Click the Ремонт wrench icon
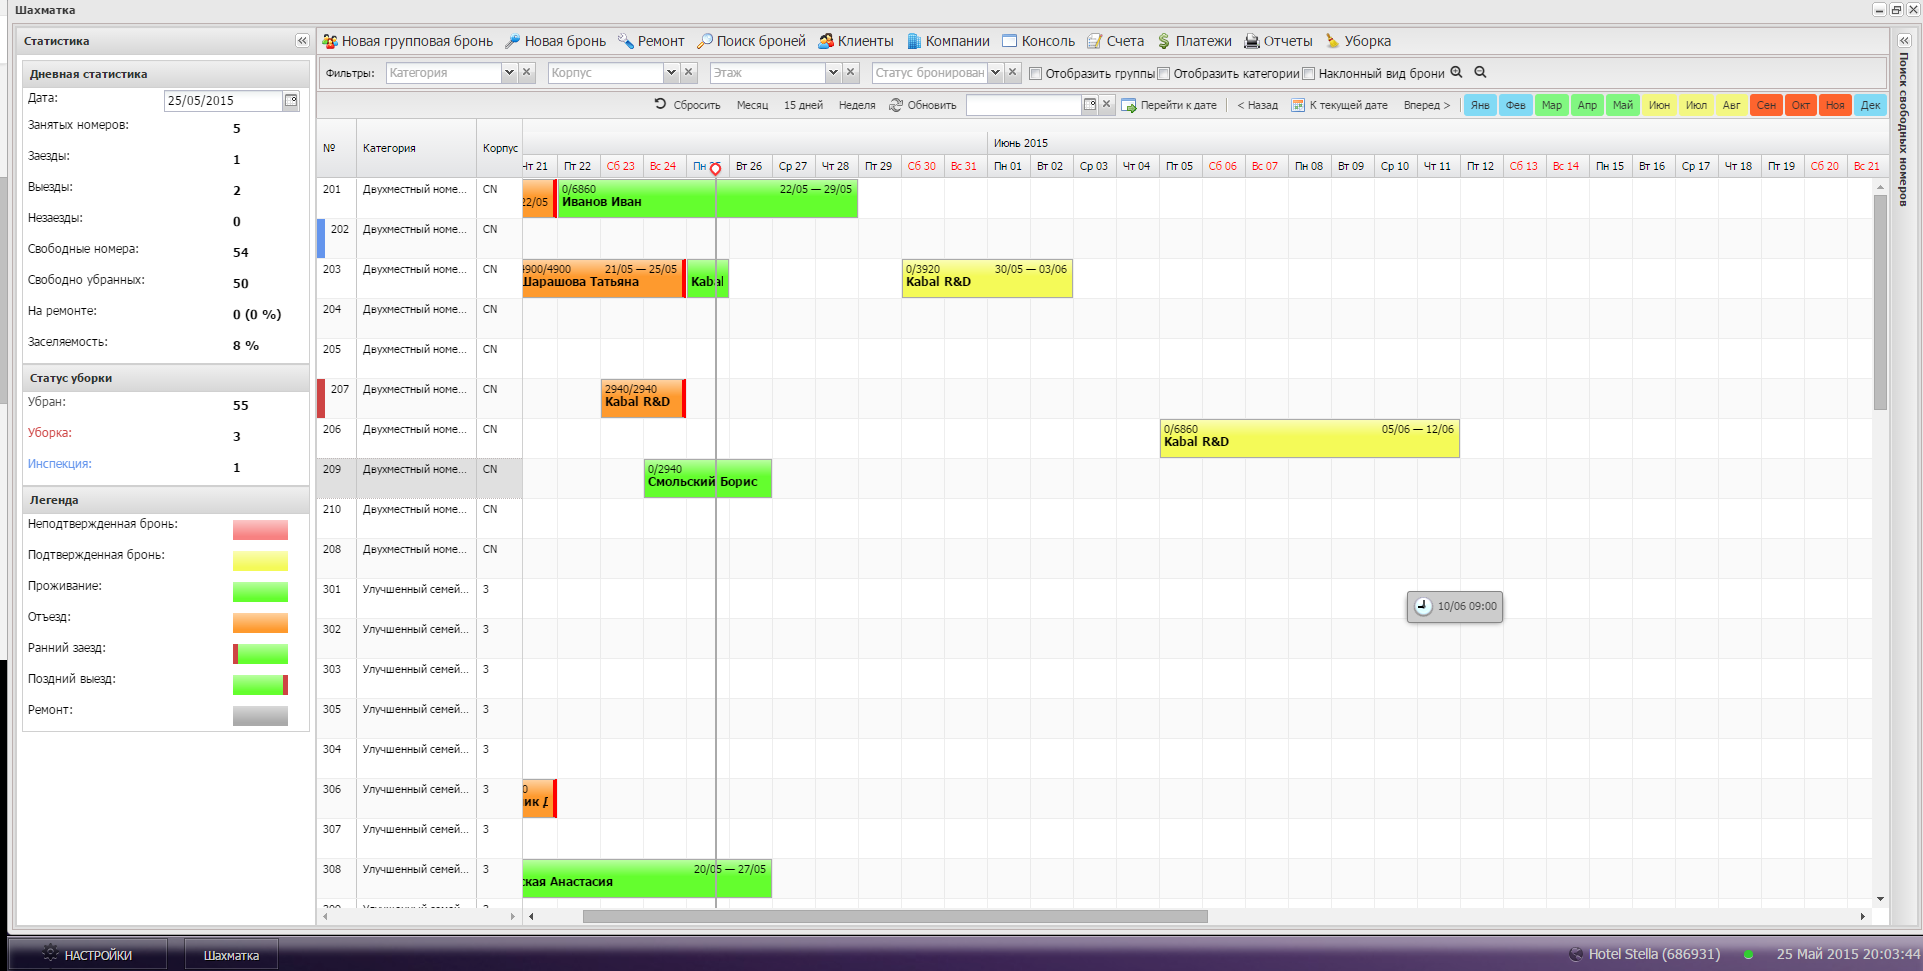 point(626,41)
